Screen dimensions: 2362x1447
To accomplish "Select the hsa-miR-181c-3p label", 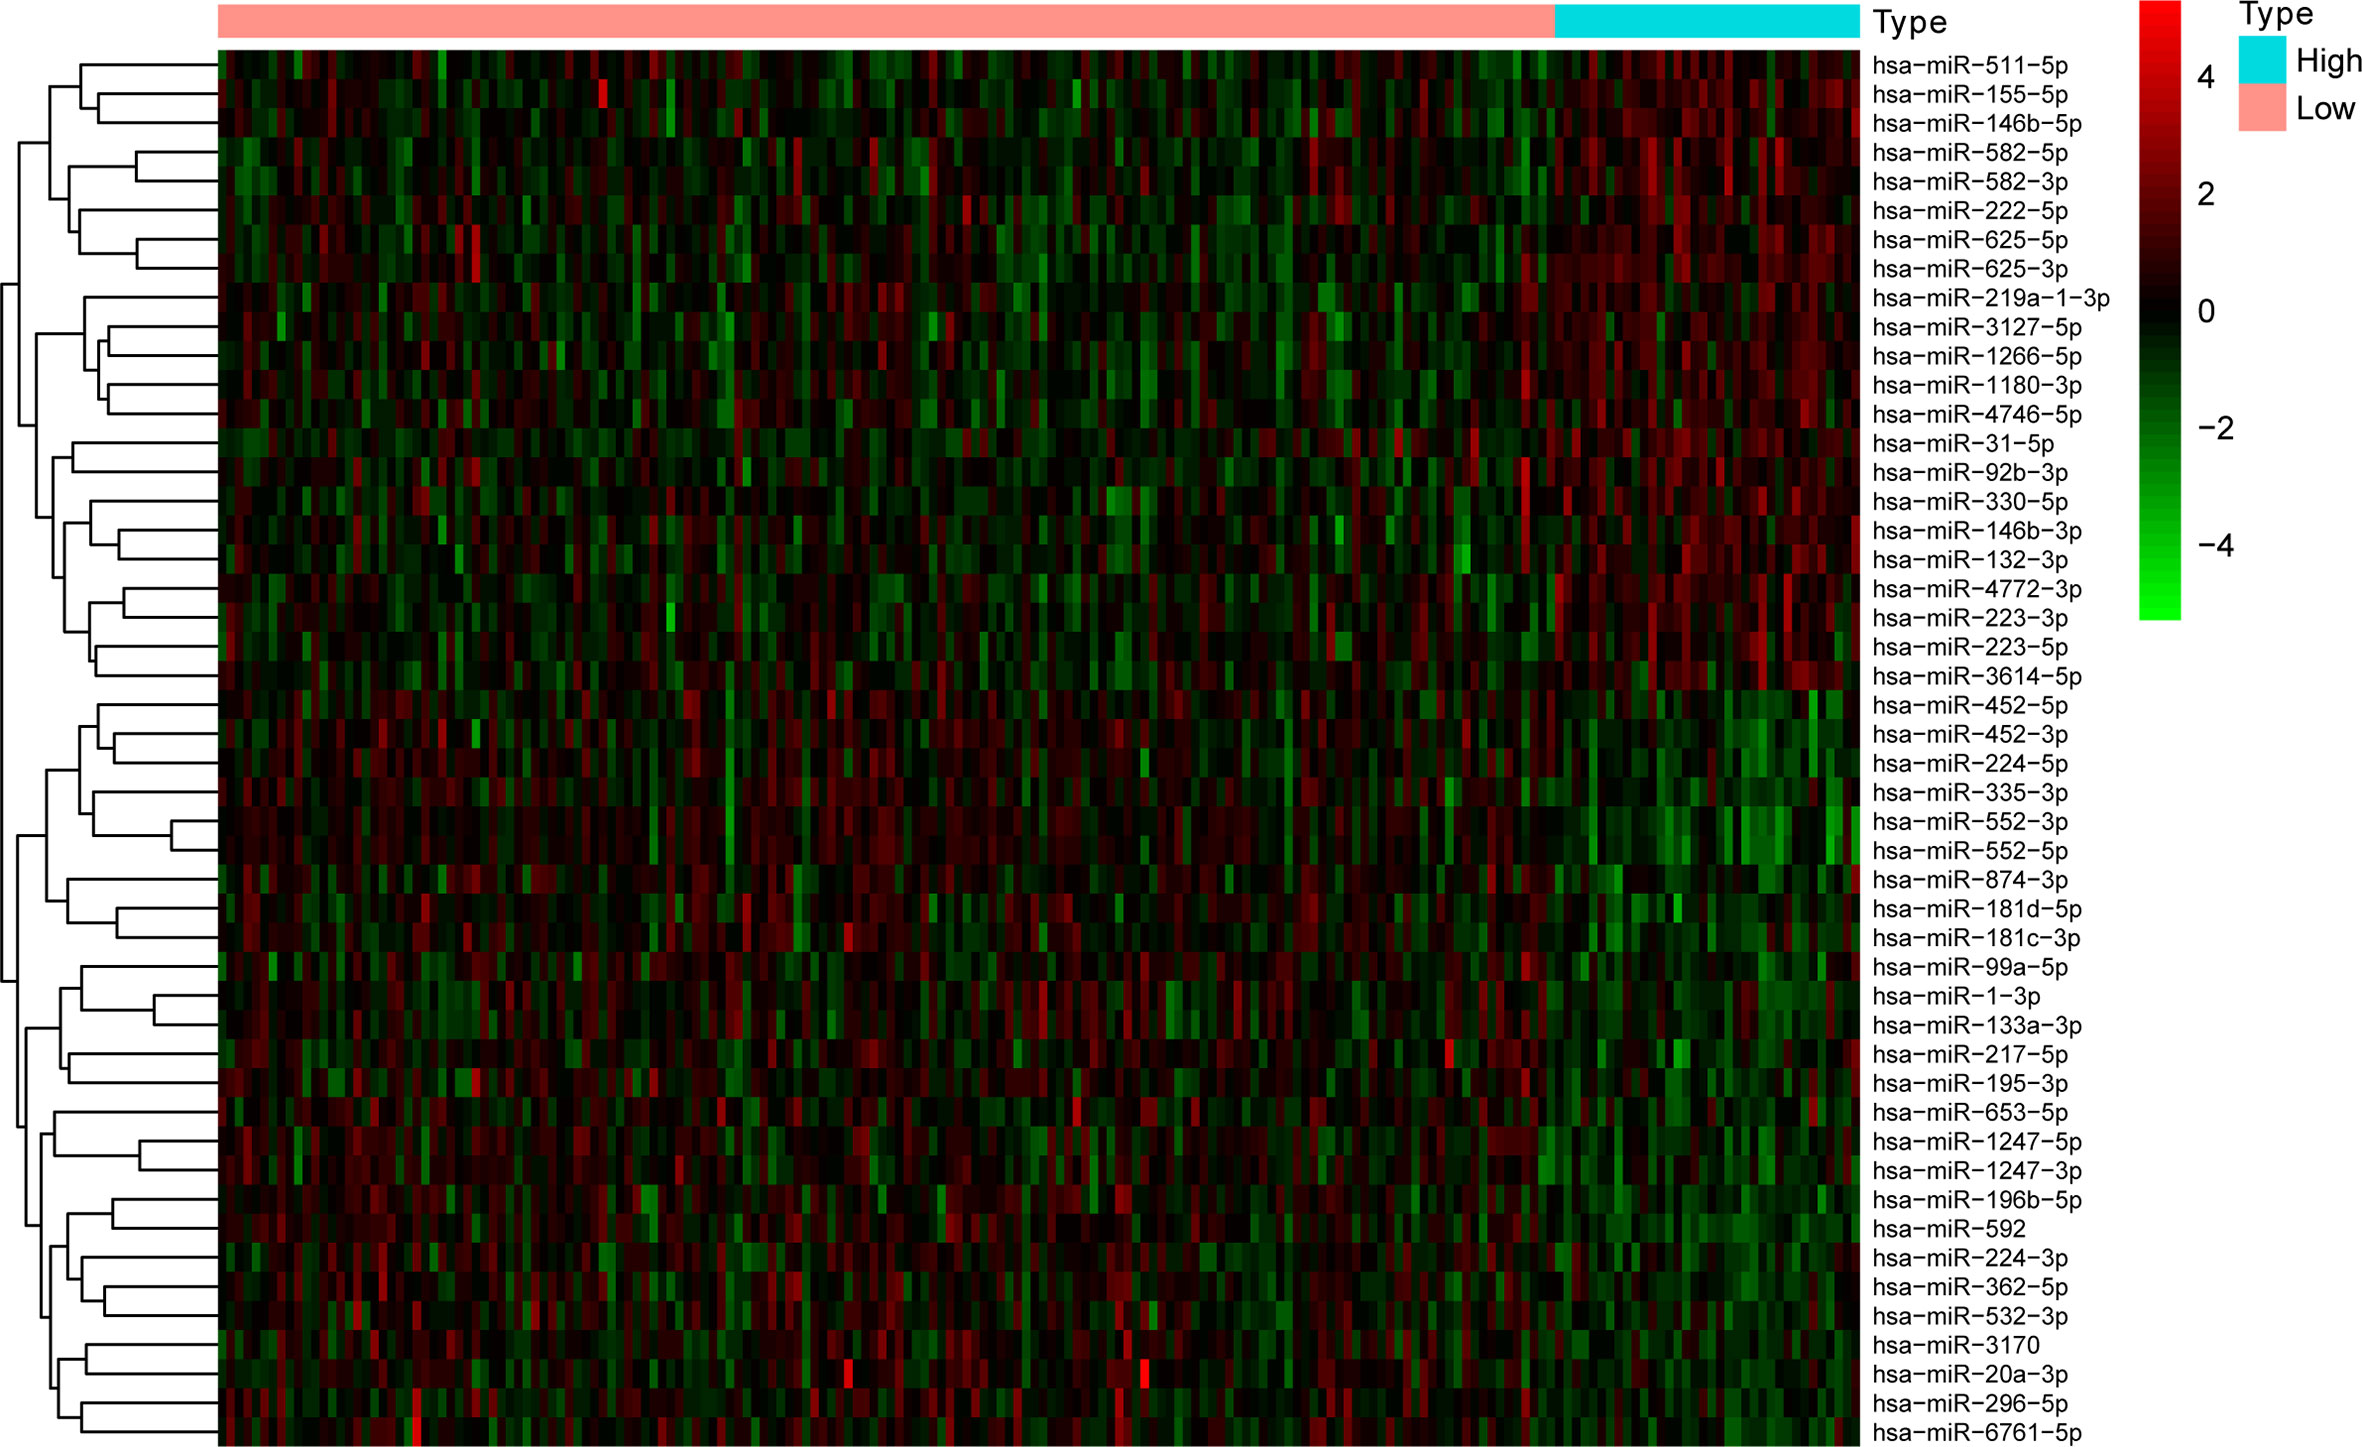I will [1977, 938].
